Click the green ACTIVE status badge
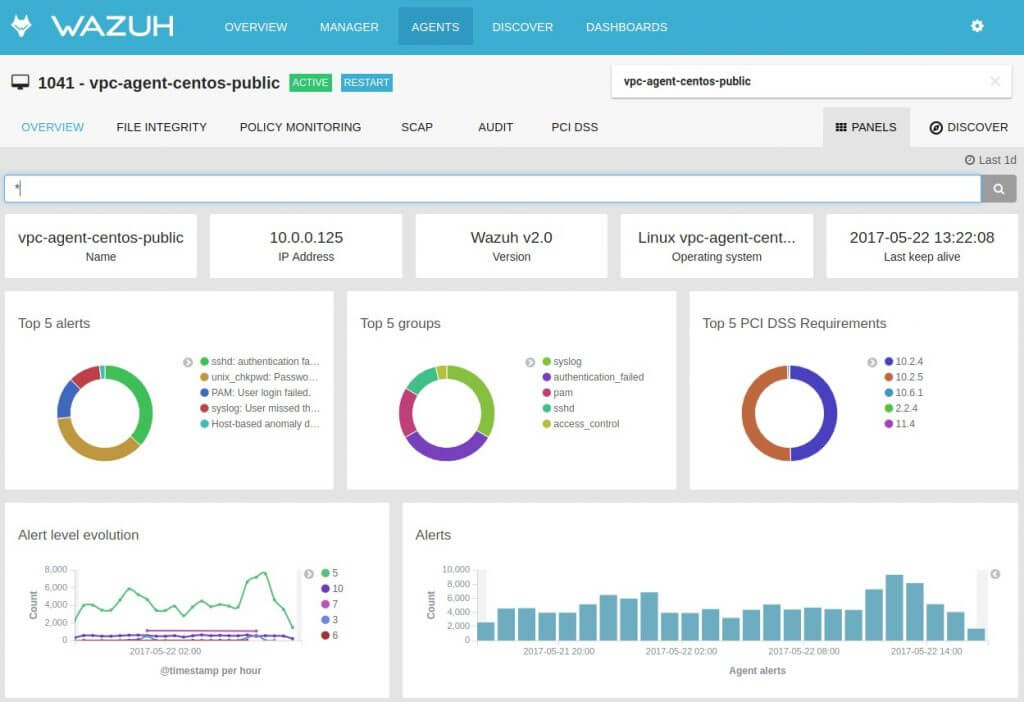 310,83
